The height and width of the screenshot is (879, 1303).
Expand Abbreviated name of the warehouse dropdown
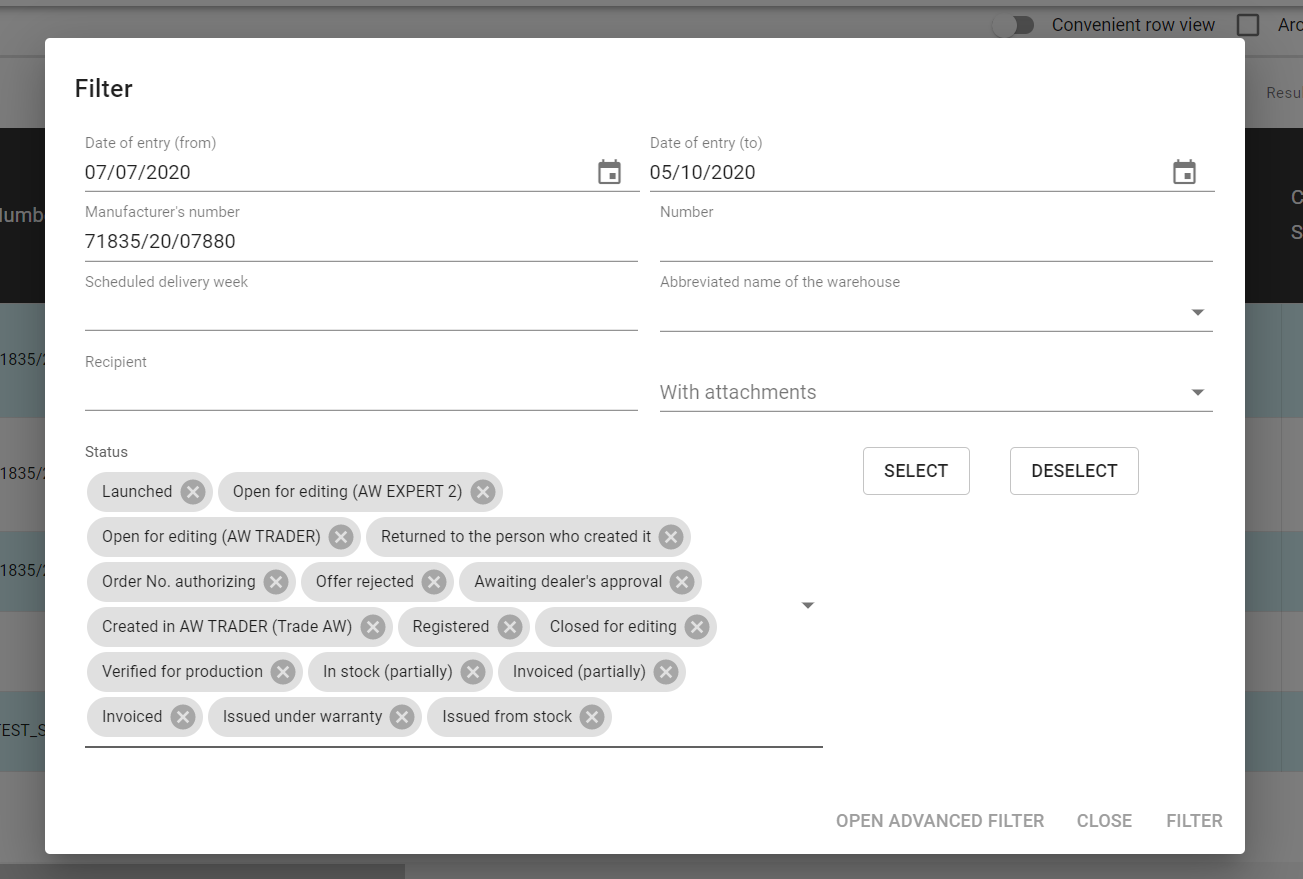(x=1197, y=313)
